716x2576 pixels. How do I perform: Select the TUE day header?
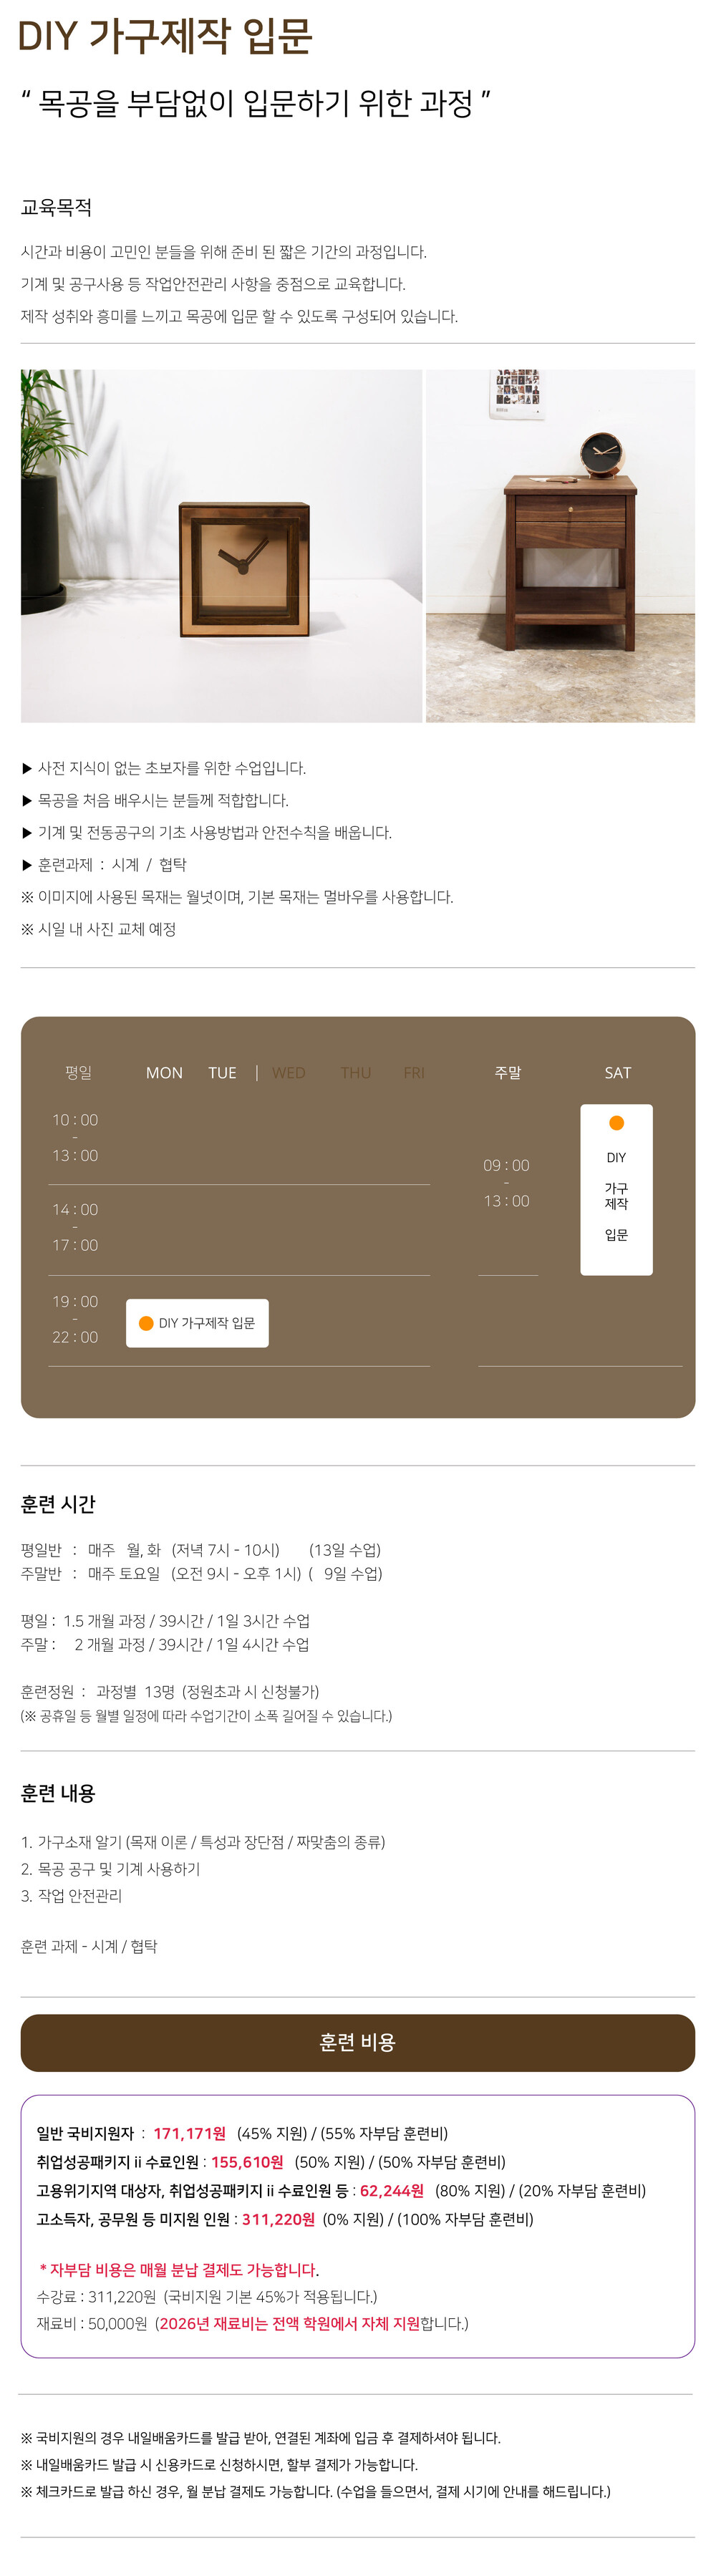222,1072
